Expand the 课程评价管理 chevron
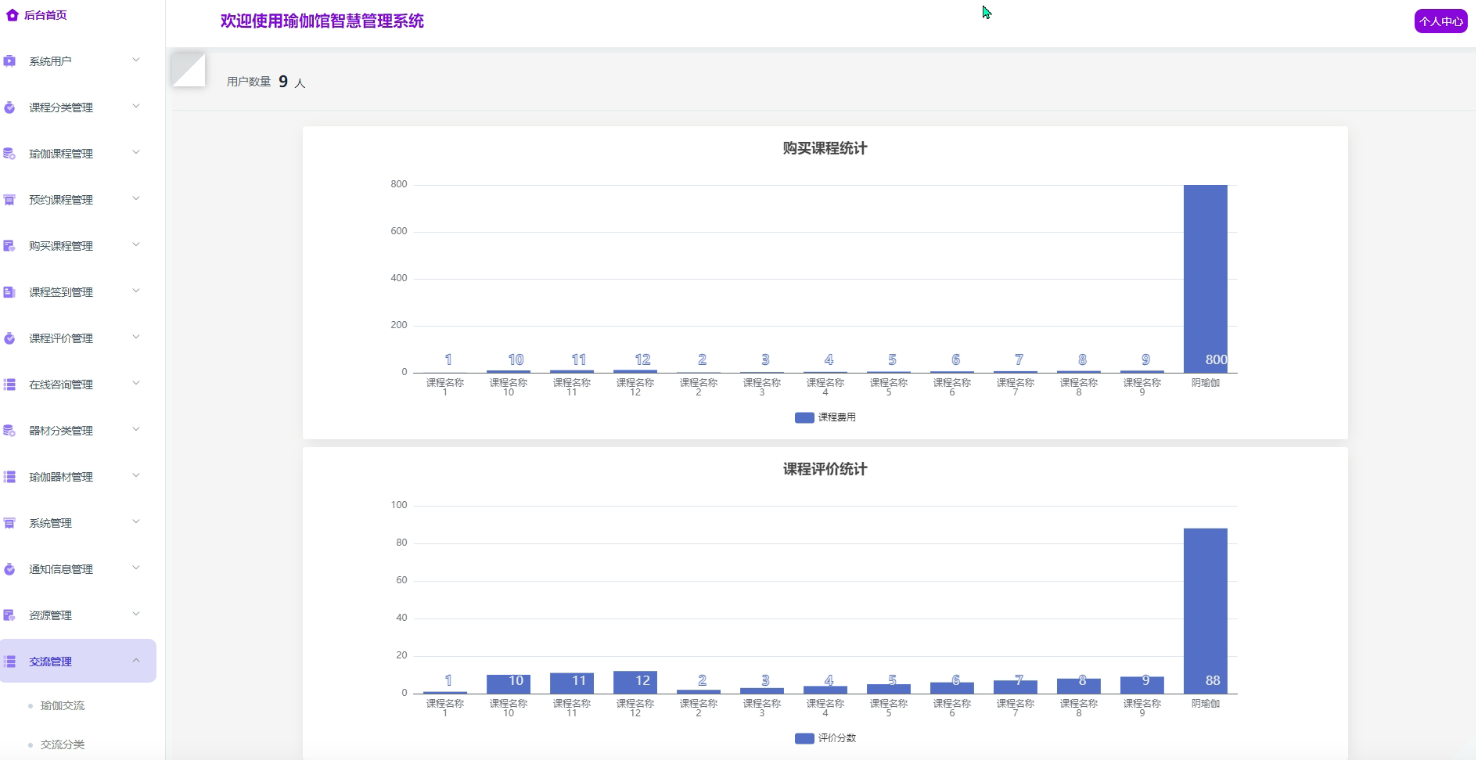The width and height of the screenshot is (1476, 760). tap(136, 337)
